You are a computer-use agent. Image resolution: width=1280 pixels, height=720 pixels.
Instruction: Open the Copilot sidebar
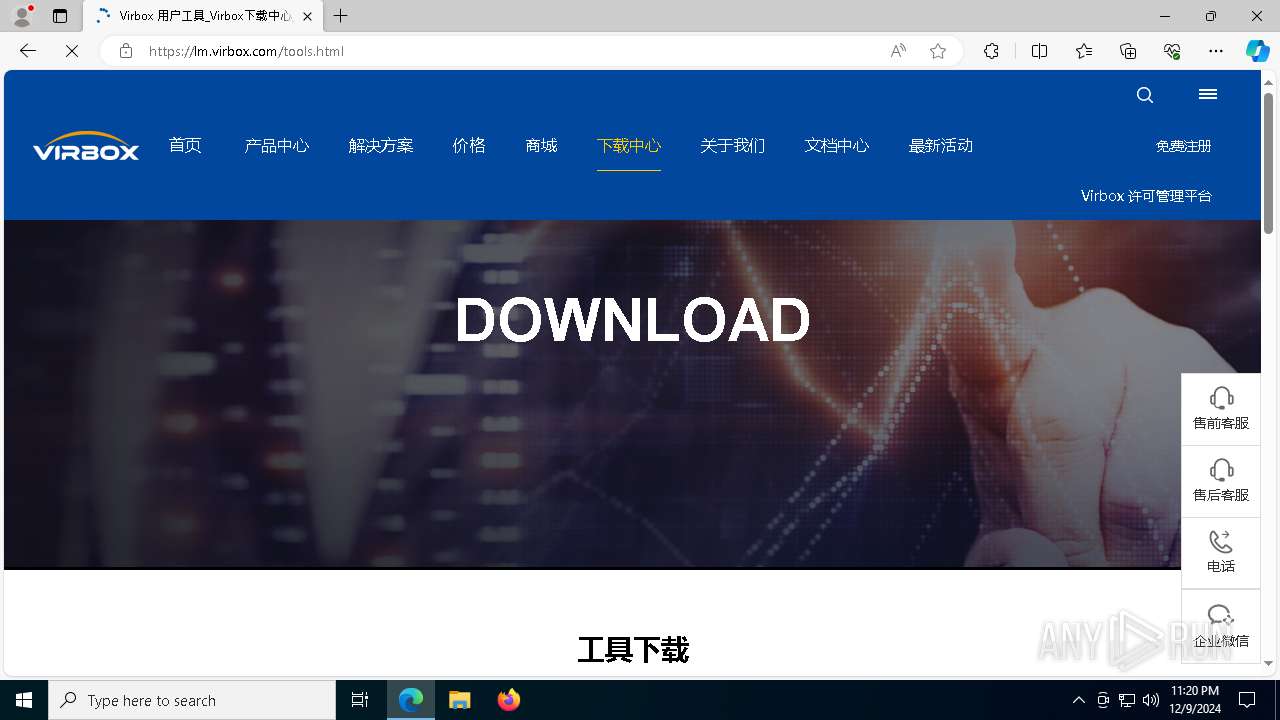(x=1257, y=51)
